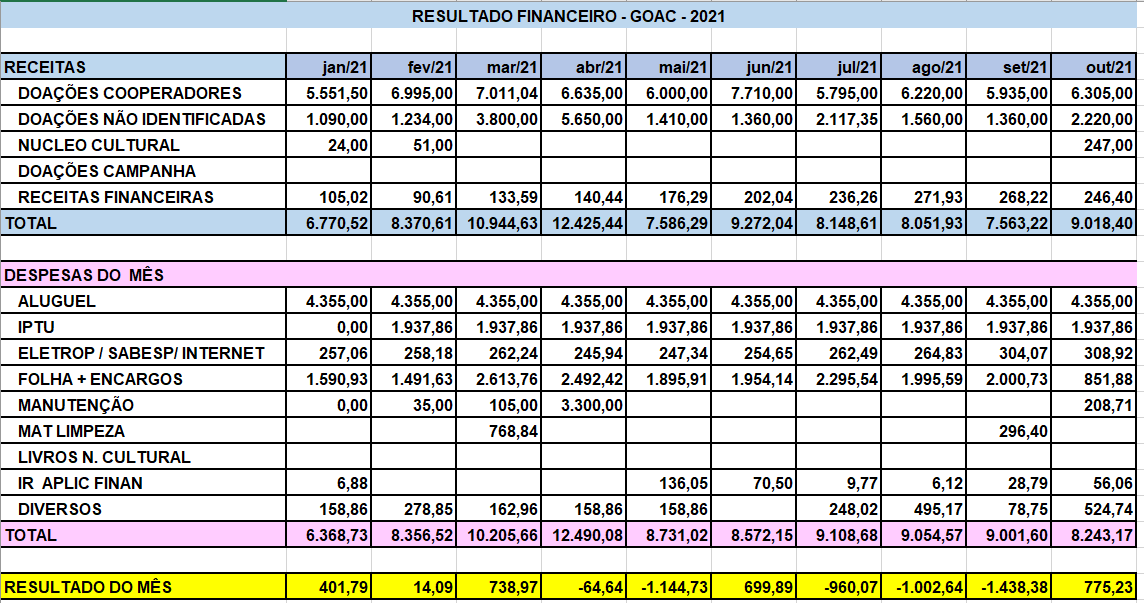Select monthly result cell -1.144,73
1144x603 pixels.
click(668, 587)
